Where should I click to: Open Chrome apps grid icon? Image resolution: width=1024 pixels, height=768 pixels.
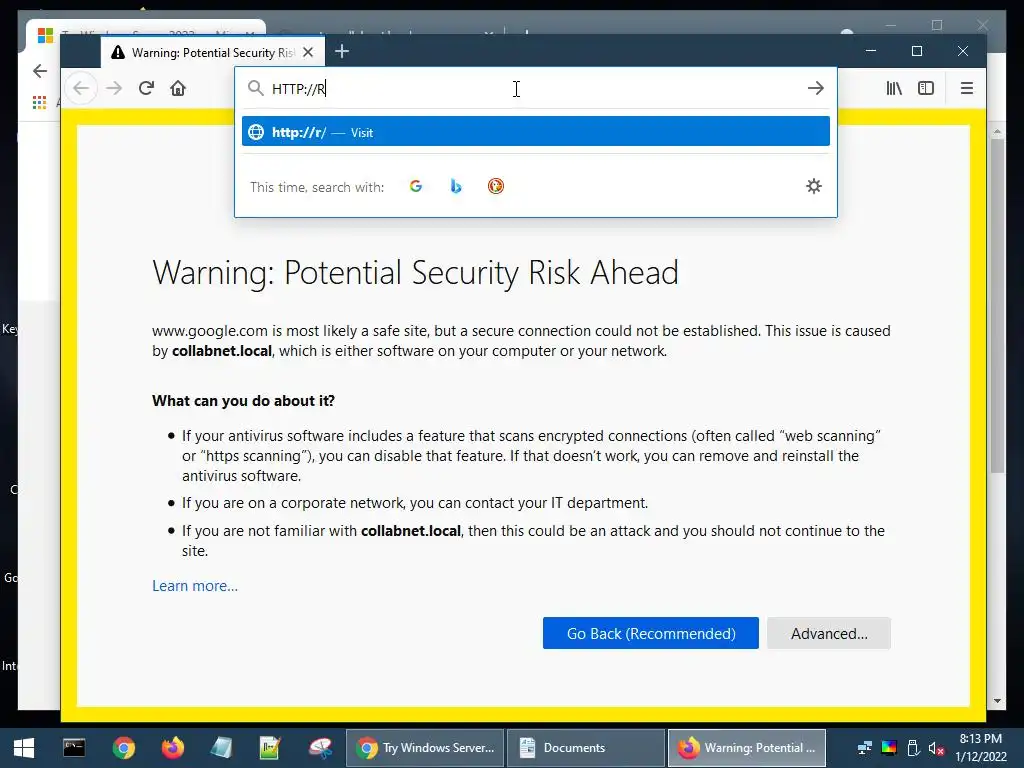coord(39,103)
